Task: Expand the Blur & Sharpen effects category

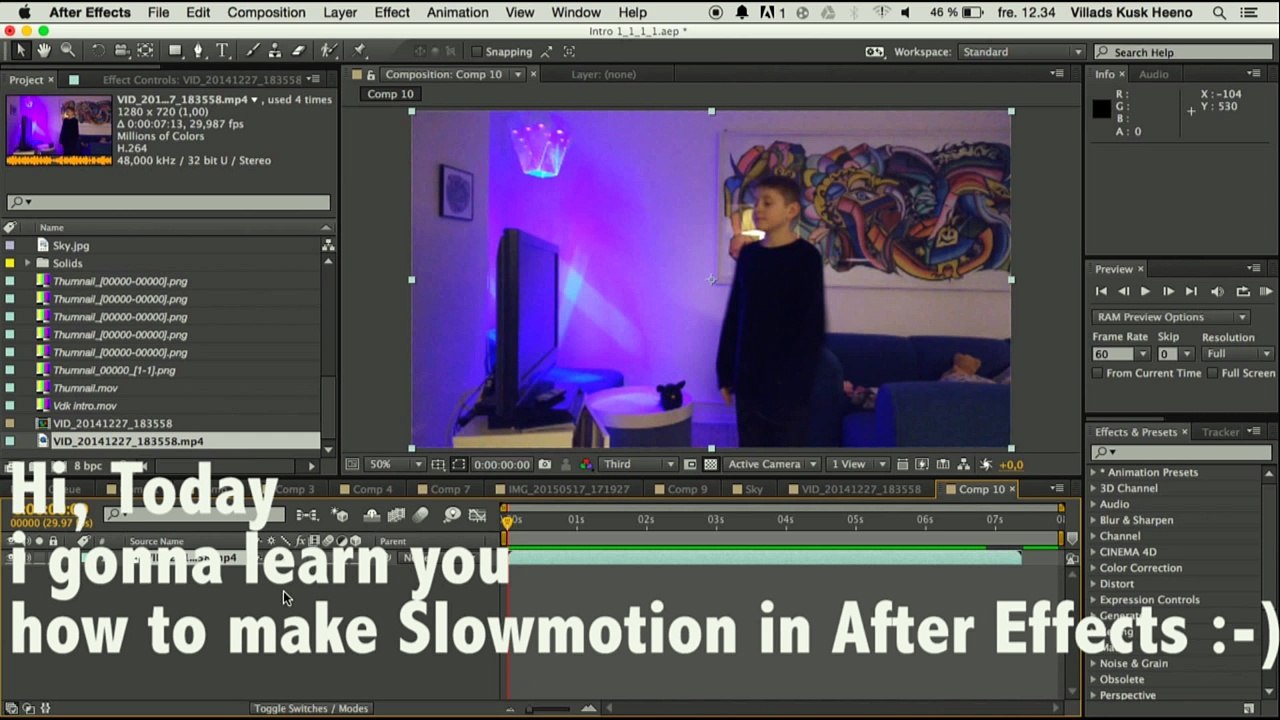Action: [x=1093, y=520]
